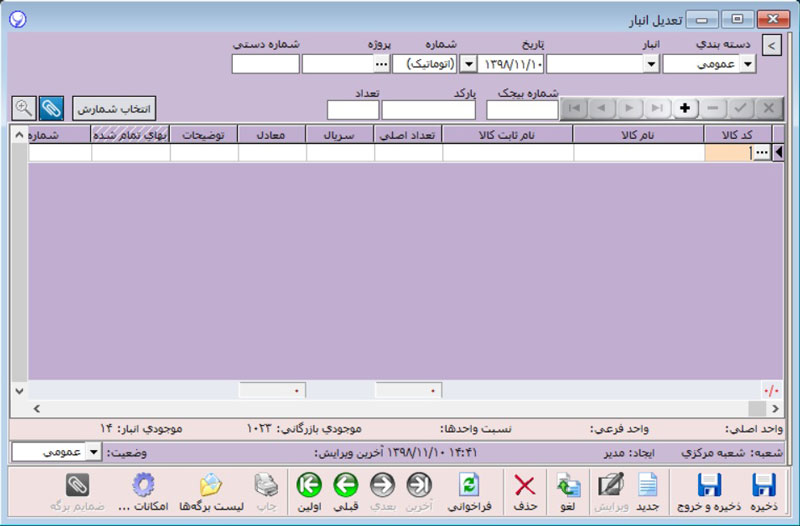800x526 pixels.
Task: Open the انبار (warehouse) dropdown list
Action: click(651, 64)
